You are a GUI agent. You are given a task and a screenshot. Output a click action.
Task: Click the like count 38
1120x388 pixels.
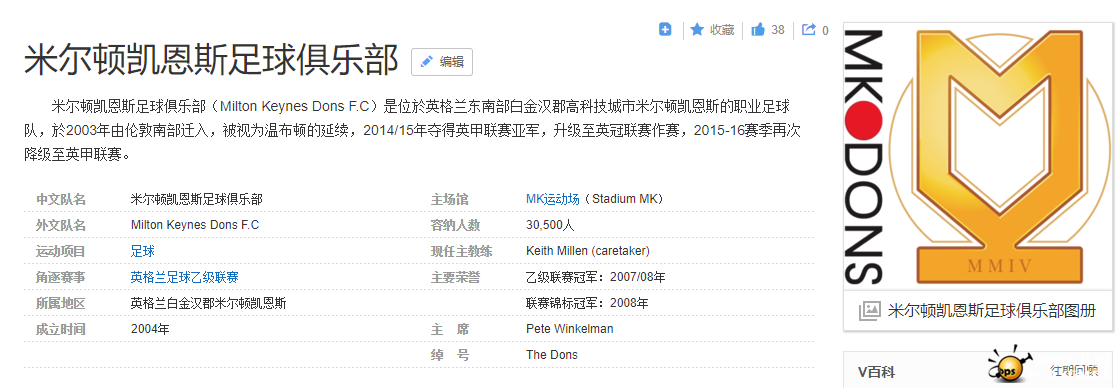tap(778, 30)
